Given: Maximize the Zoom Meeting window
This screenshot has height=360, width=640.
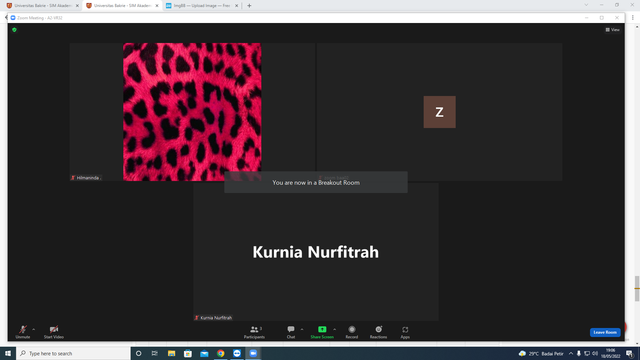Looking at the screenshot, I should [x=602, y=18].
